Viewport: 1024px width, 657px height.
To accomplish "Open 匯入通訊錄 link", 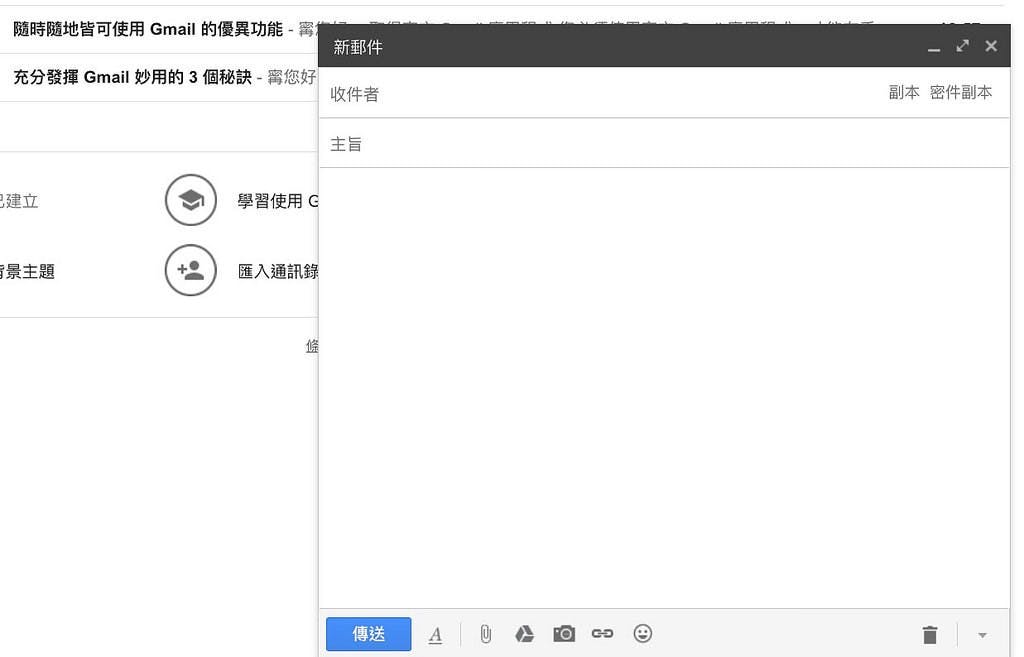I will point(278,271).
